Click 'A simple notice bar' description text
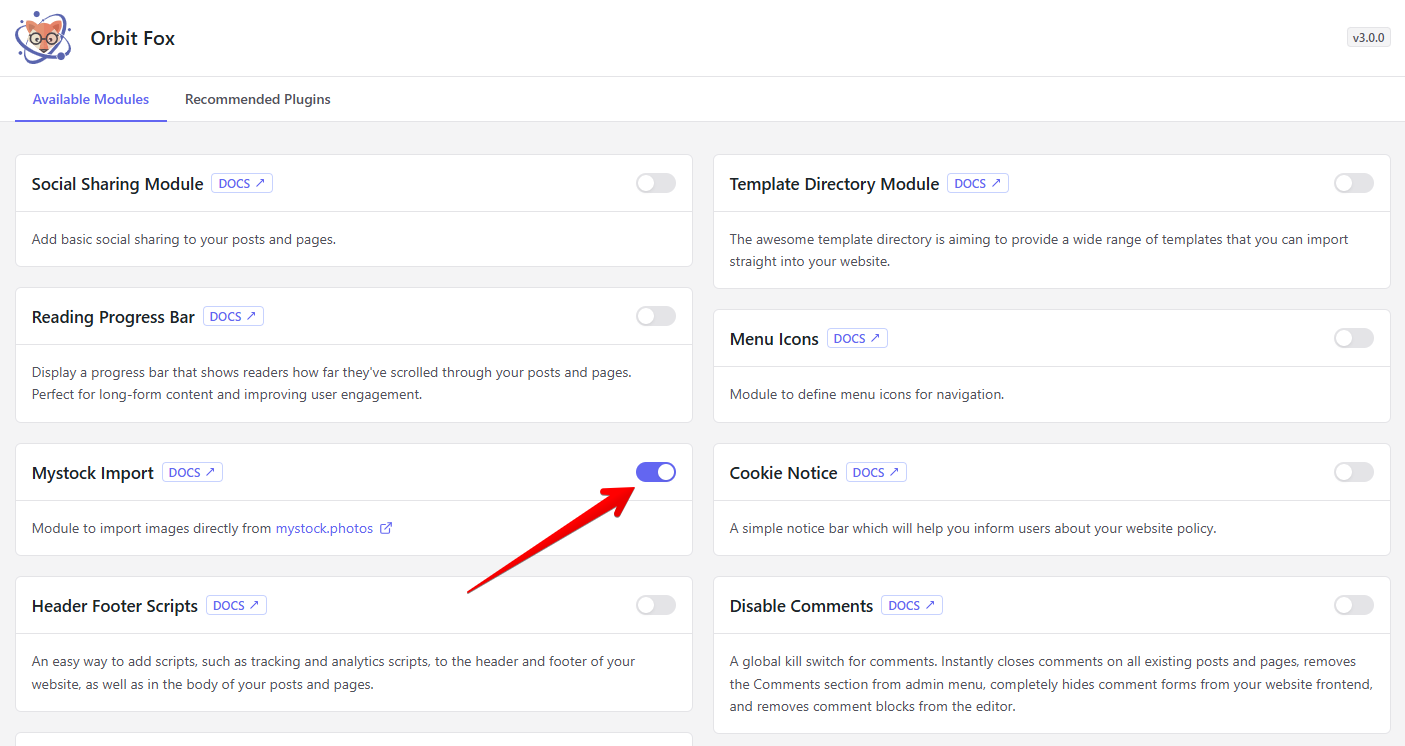 point(973,528)
